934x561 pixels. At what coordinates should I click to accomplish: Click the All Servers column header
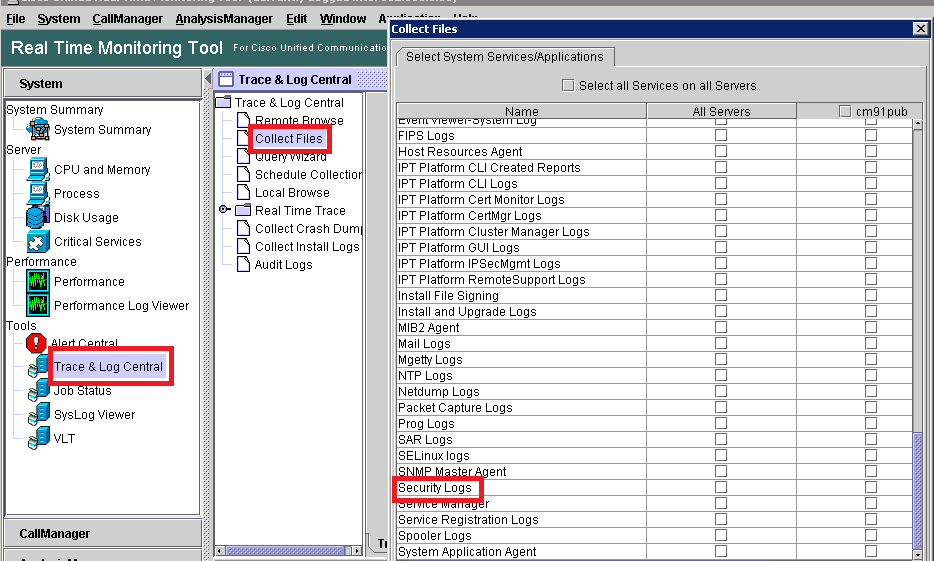point(721,111)
